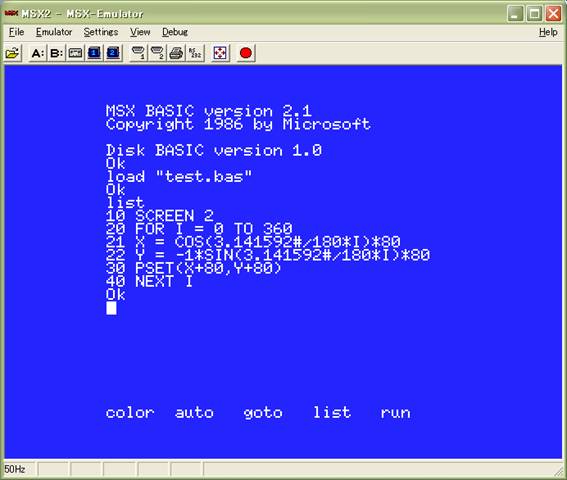This screenshot has height=480, width=567.
Task: Open a file with the folder icon
Action: click(x=12, y=54)
